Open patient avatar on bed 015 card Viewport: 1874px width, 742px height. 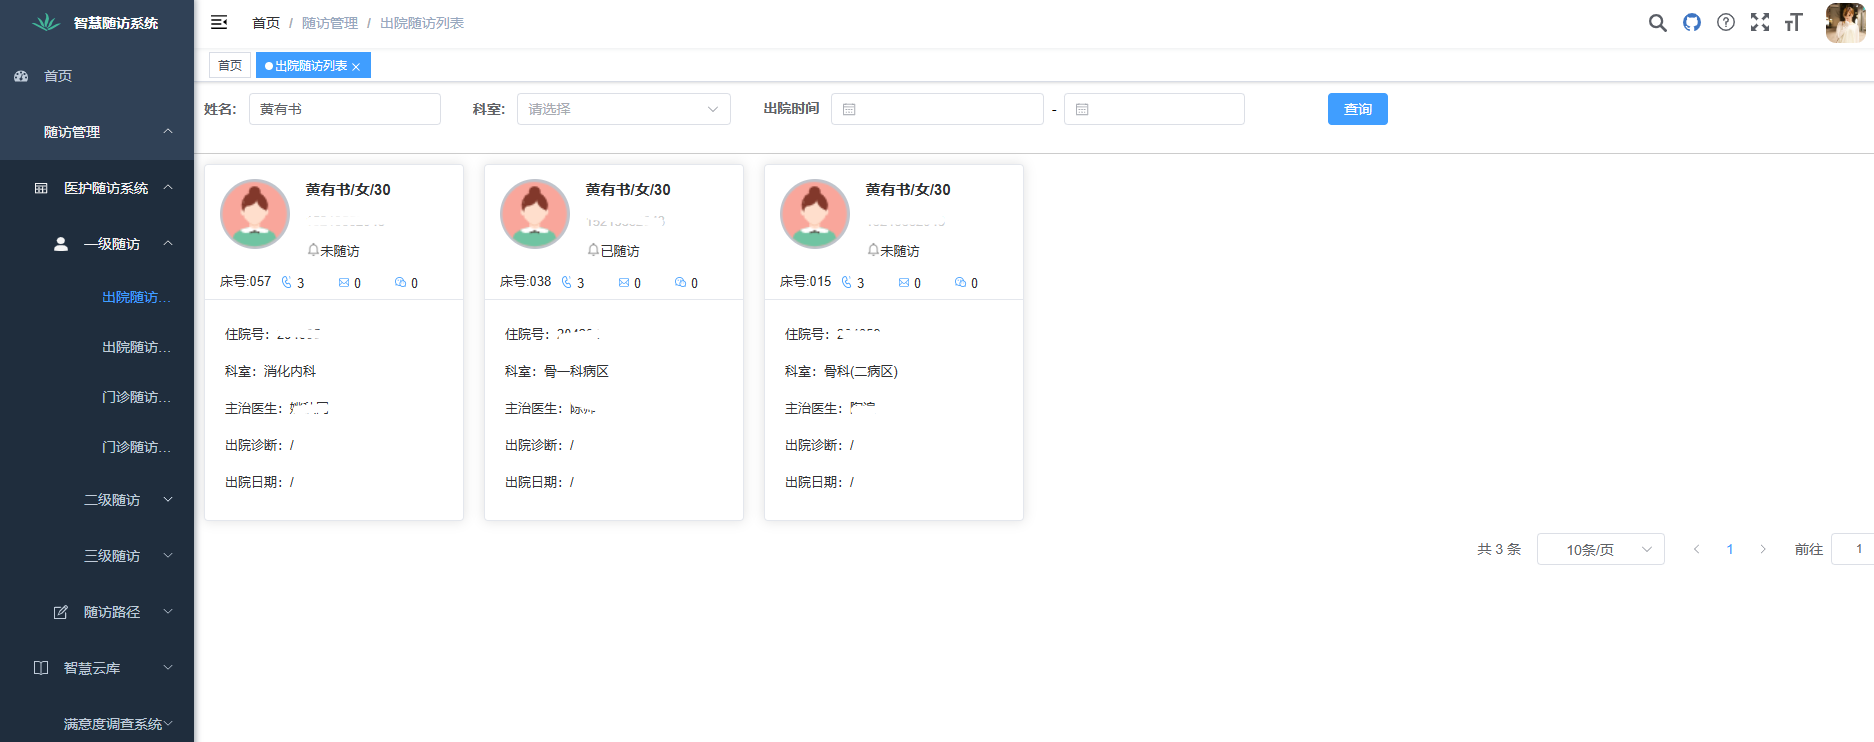(x=815, y=214)
